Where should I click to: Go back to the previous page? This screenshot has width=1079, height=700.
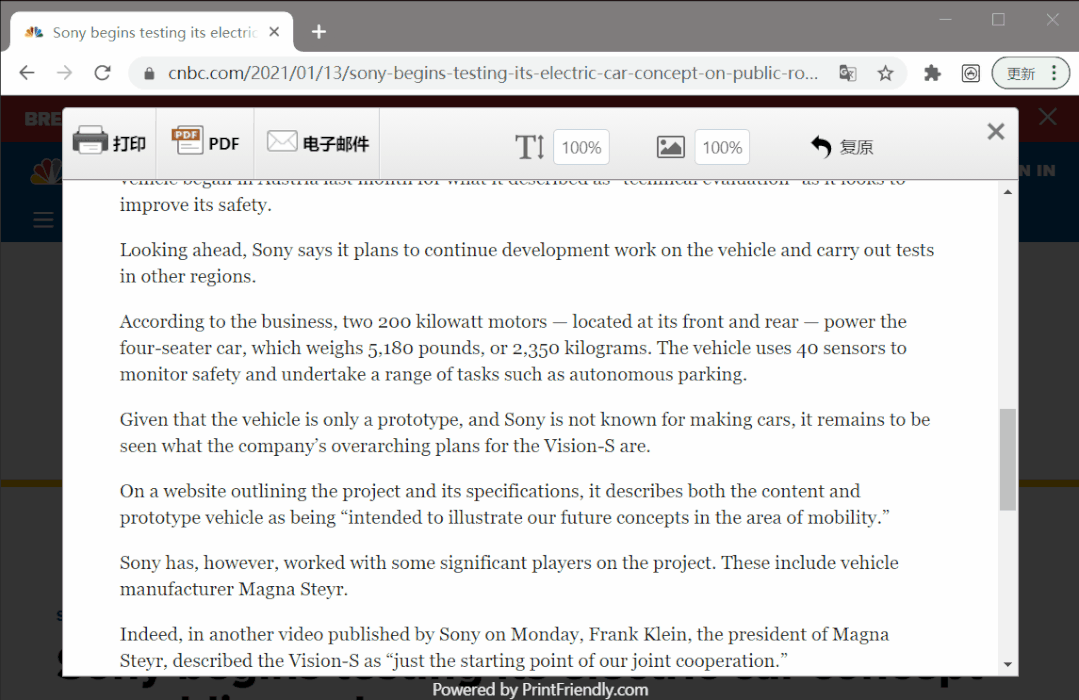point(27,73)
